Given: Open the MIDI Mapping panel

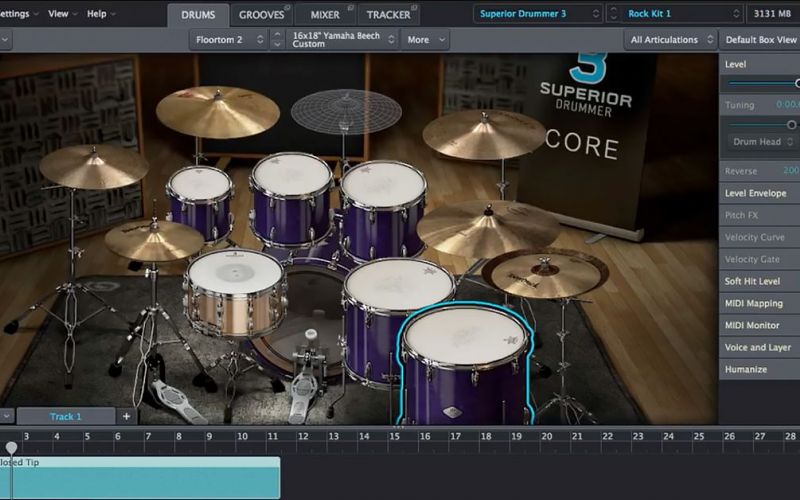Looking at the screenshot, I should pyautogui.click(x=758, y=303).
